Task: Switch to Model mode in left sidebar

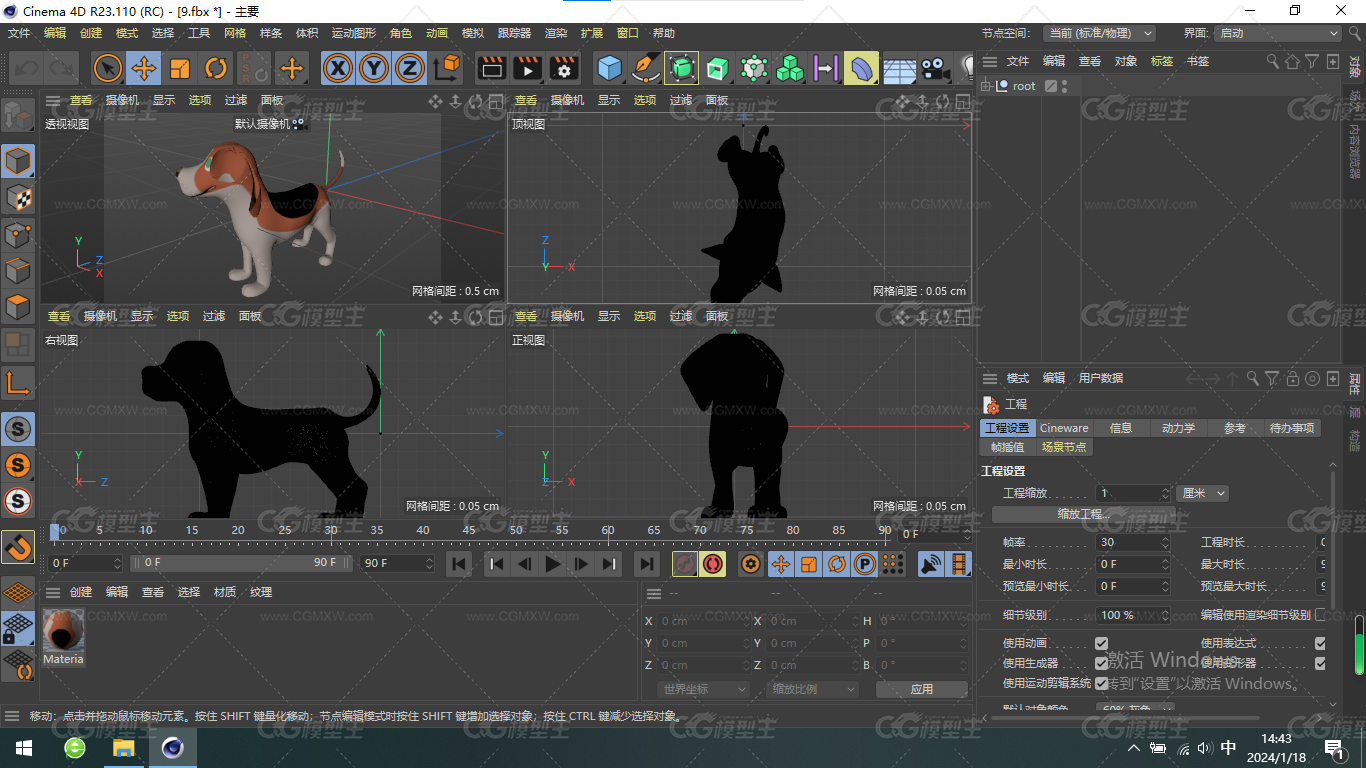Action: tap(18, 160)
